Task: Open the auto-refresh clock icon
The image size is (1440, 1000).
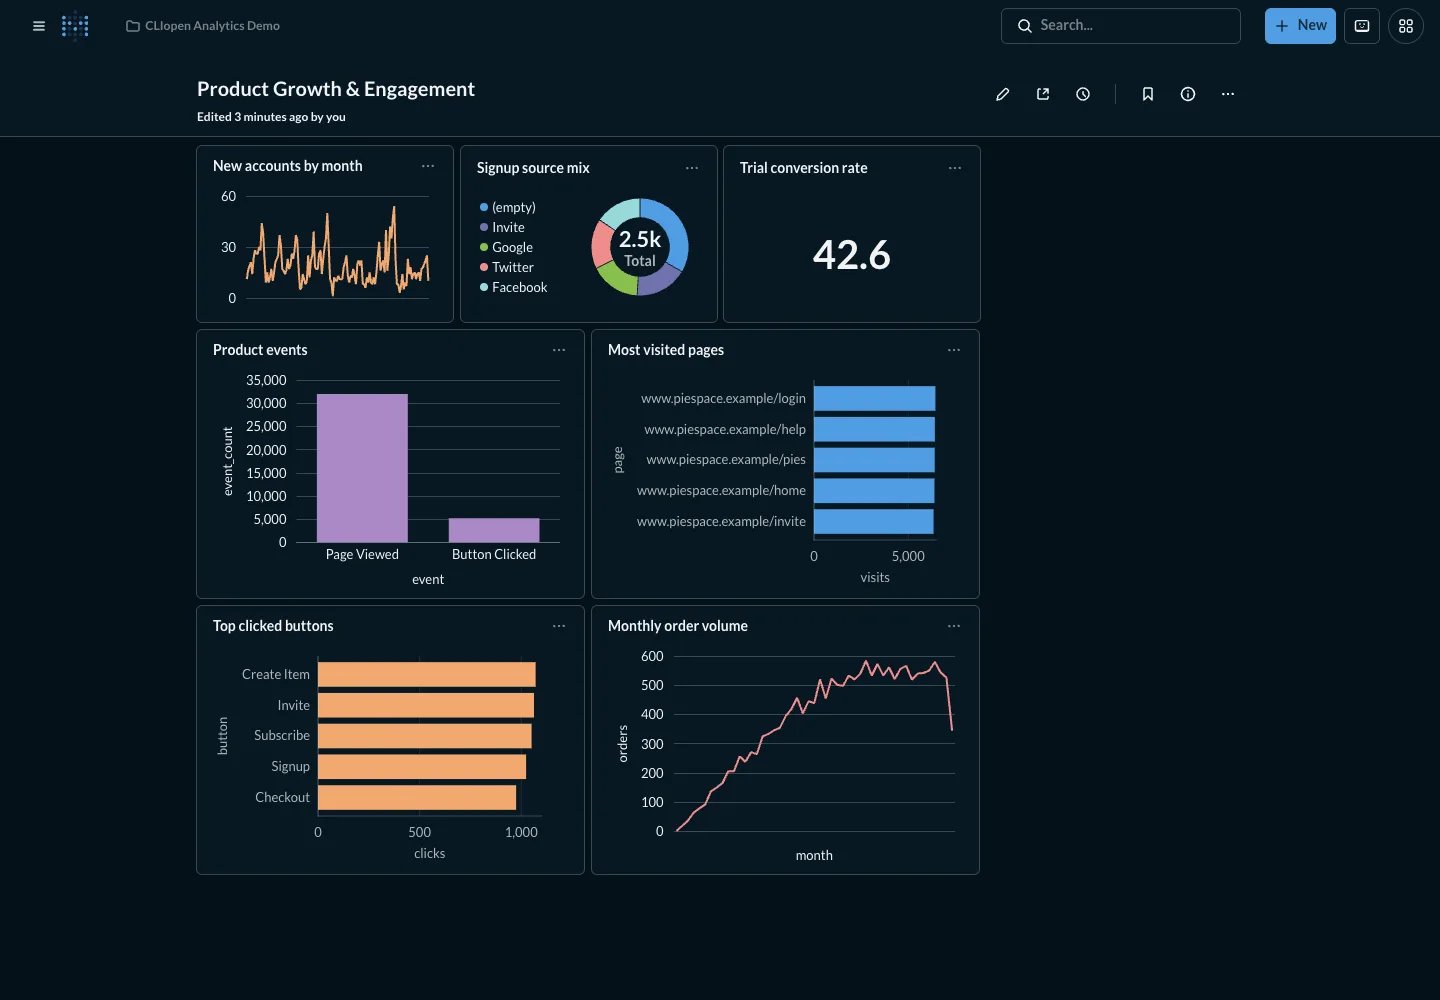Action: (1083, 94)
